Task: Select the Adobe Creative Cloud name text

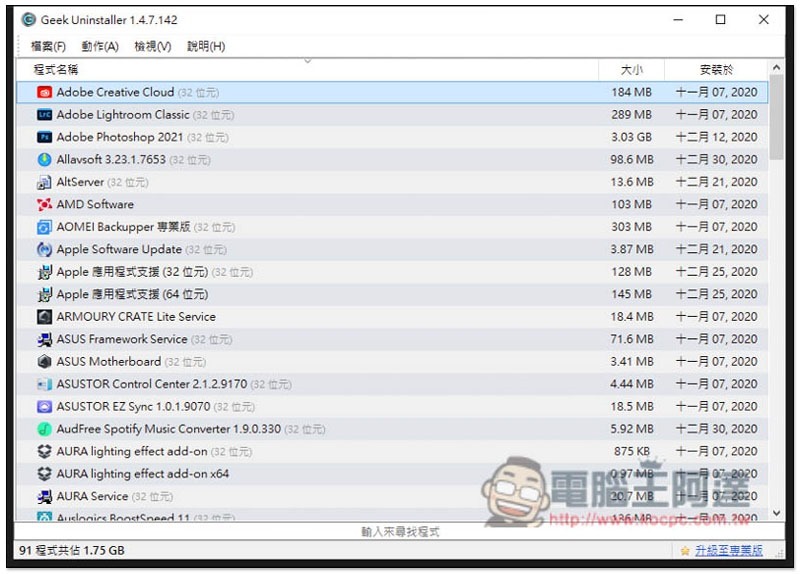Action: coord(115,92)
